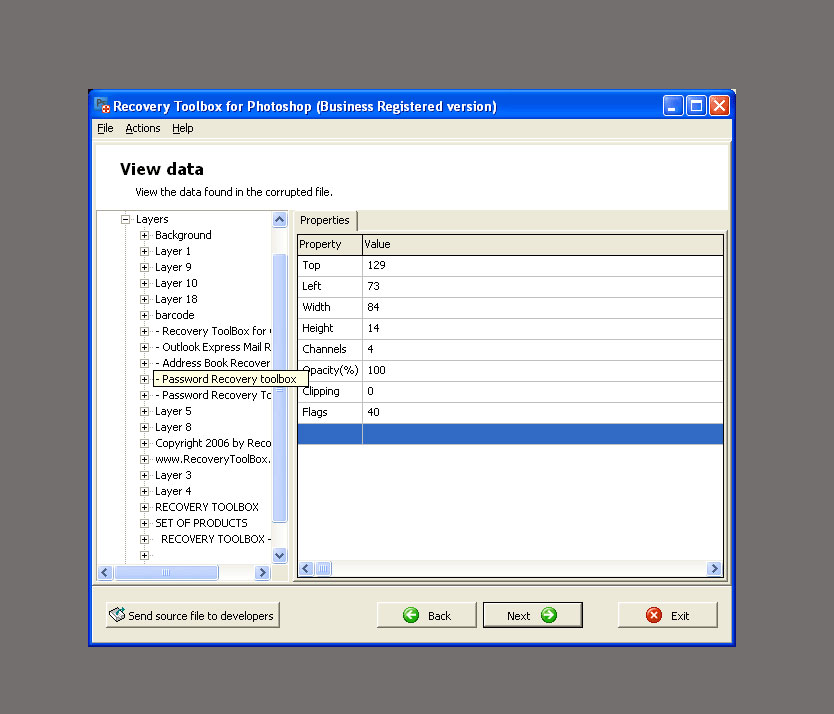
Task: Expand the Layer 8 node
Action: (x=144, y=427)
